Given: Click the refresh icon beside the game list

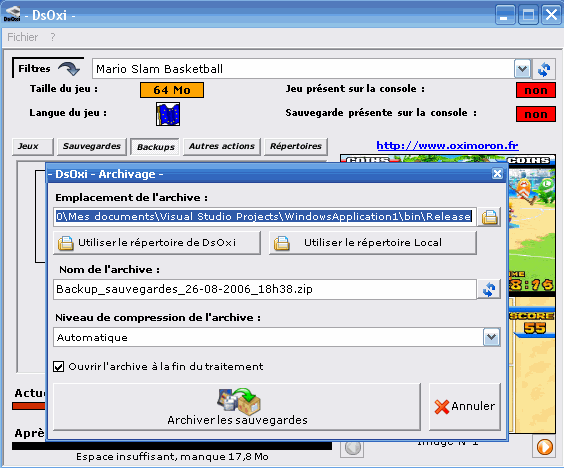Looking at the screenshot, I should coord(544,69).
